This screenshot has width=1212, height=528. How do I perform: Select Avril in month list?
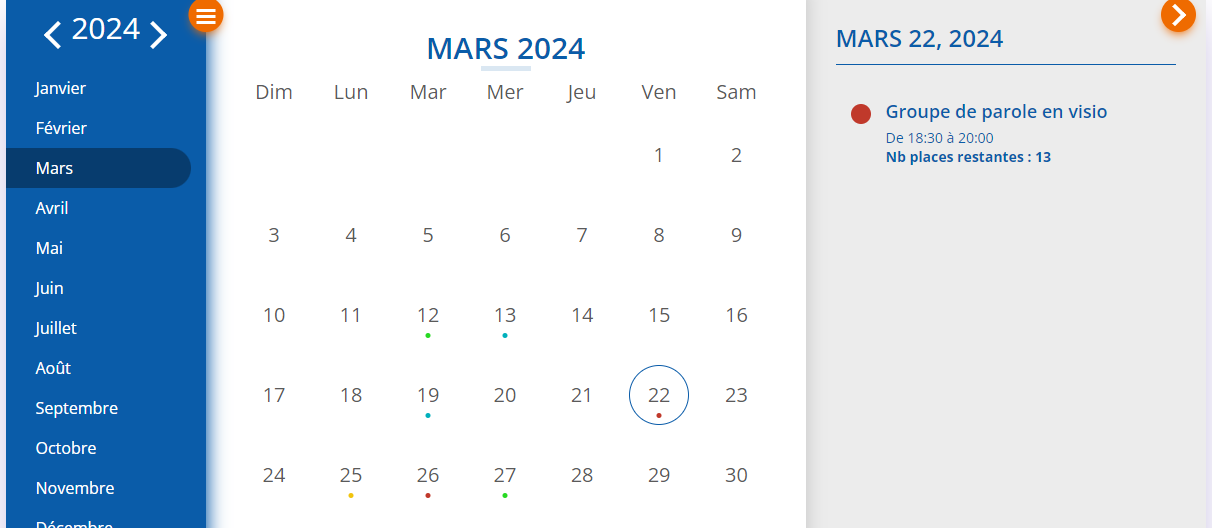[x=52, y=208]
